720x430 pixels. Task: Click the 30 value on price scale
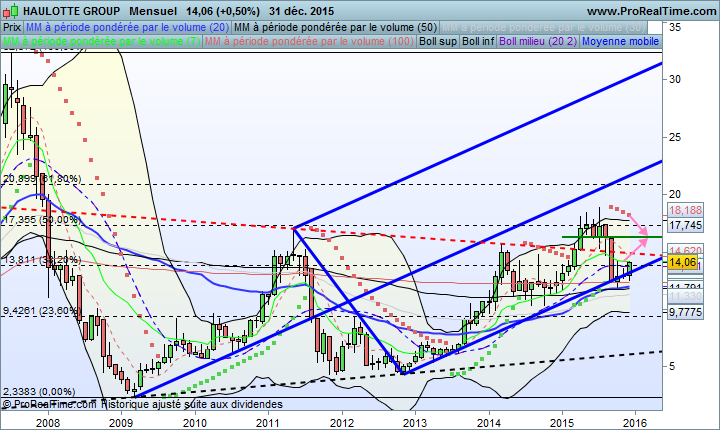[x=675, y=79]
